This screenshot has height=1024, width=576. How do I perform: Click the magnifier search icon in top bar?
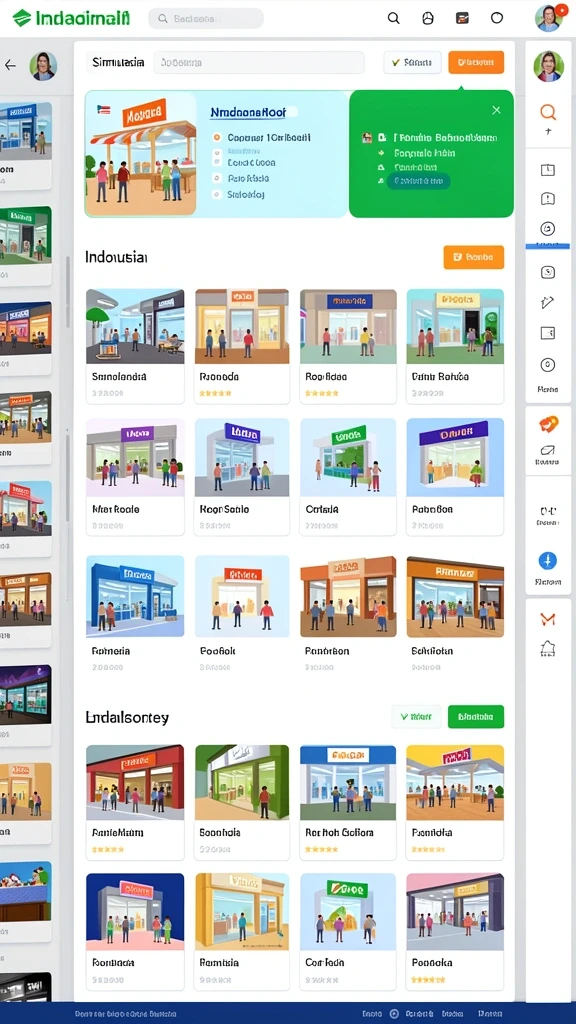[393, 18]
